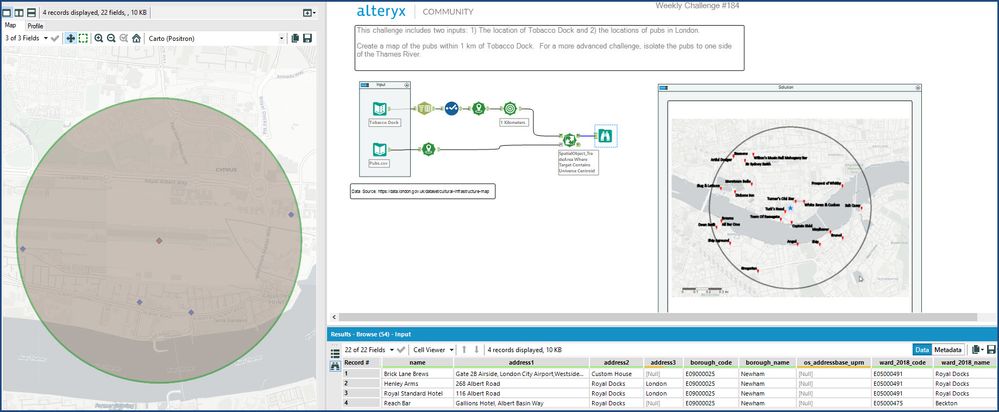Switch results to Metadata view
The image size is (999, 412).
(x=948, y=350)
